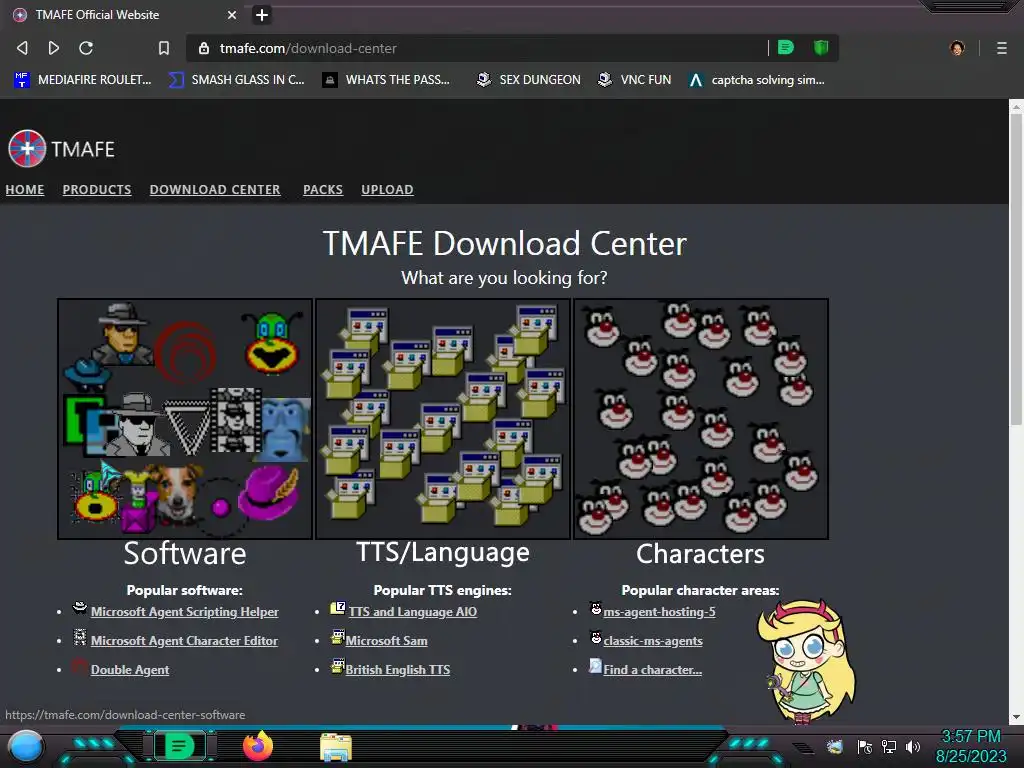Screen dimensions: 1024x768
Task: Open File Explorer from the taskbar
Action: [x=336, y=747]
